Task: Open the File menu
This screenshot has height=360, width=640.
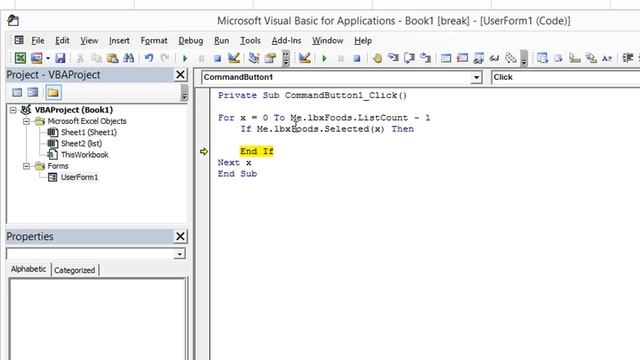Action: click(x=38, y=40)
